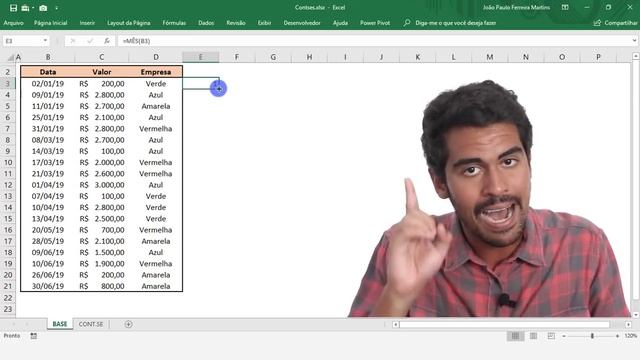Click the macro recording icon in status bar
Viewport: 640px width, 360px height.
pyautogui.click(x=33, y=336)
